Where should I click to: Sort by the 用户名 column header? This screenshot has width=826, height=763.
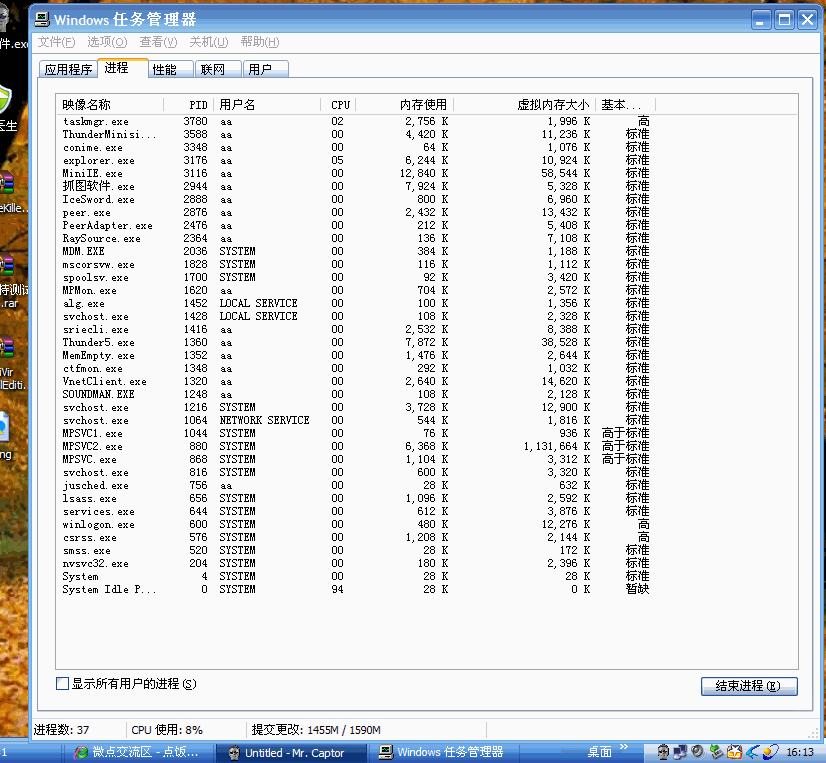coord(267,104)
